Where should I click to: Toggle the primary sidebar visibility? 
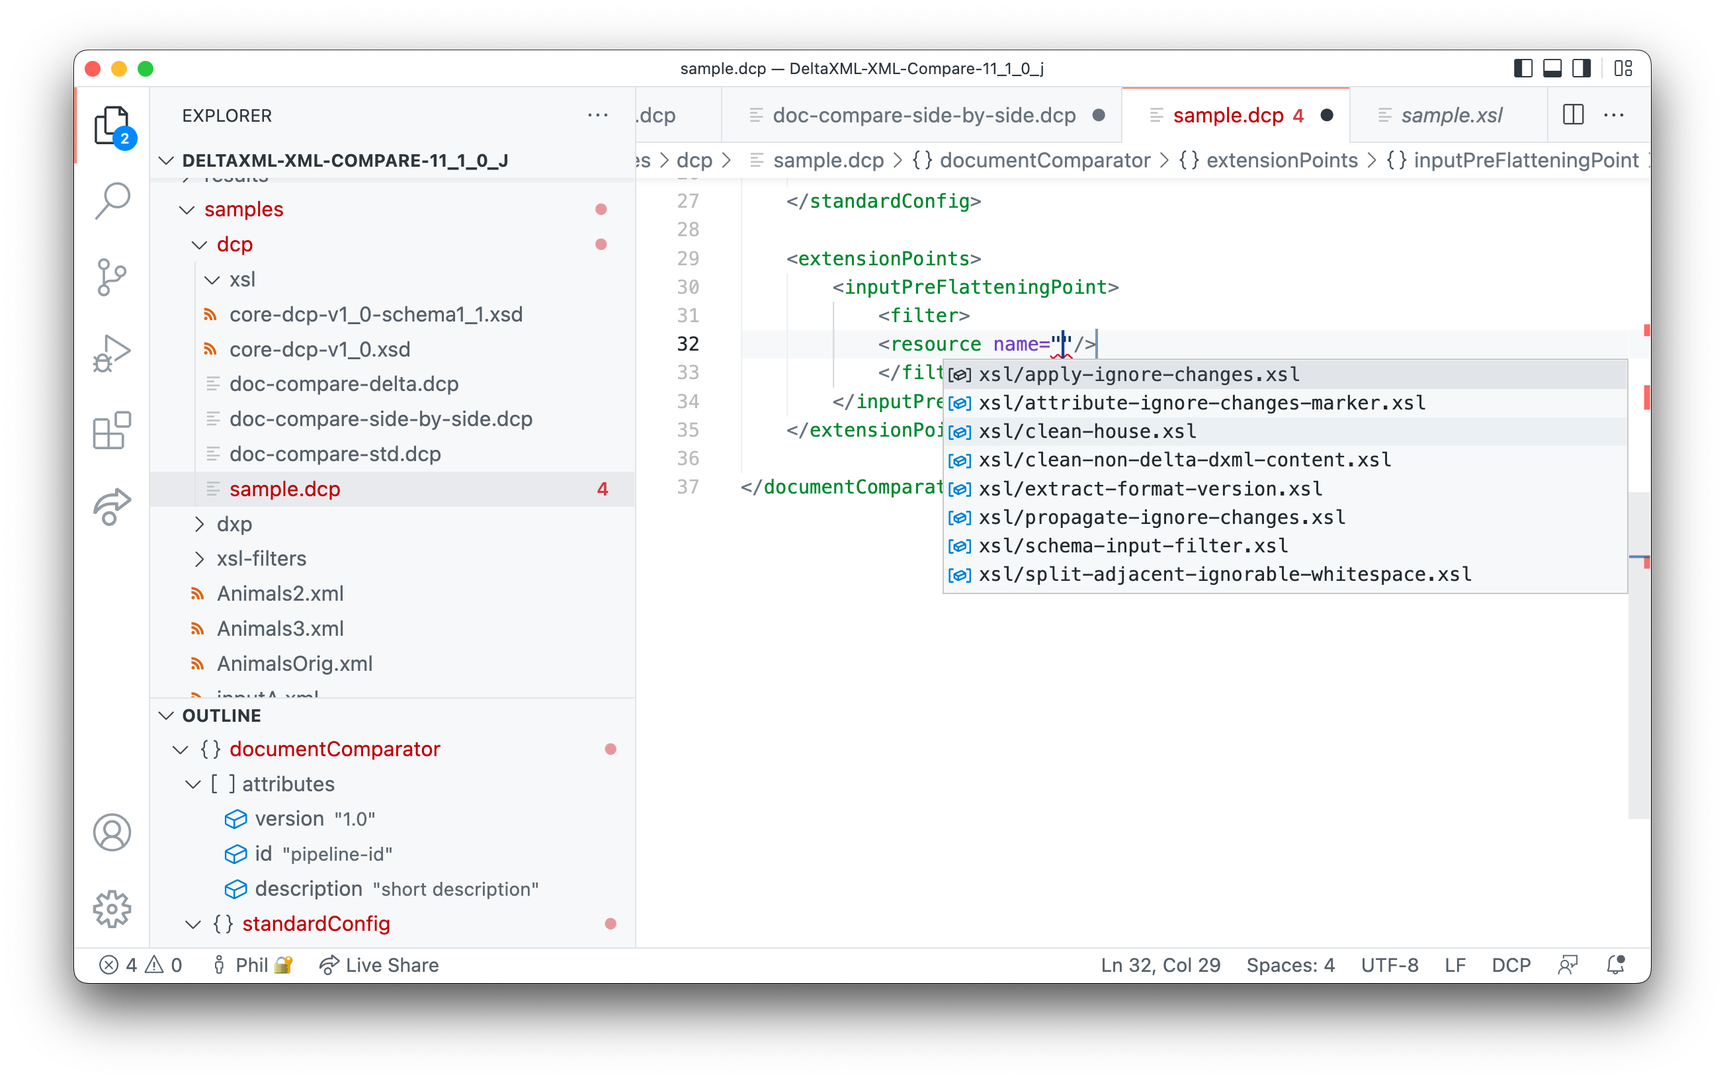pos(1522,68)
